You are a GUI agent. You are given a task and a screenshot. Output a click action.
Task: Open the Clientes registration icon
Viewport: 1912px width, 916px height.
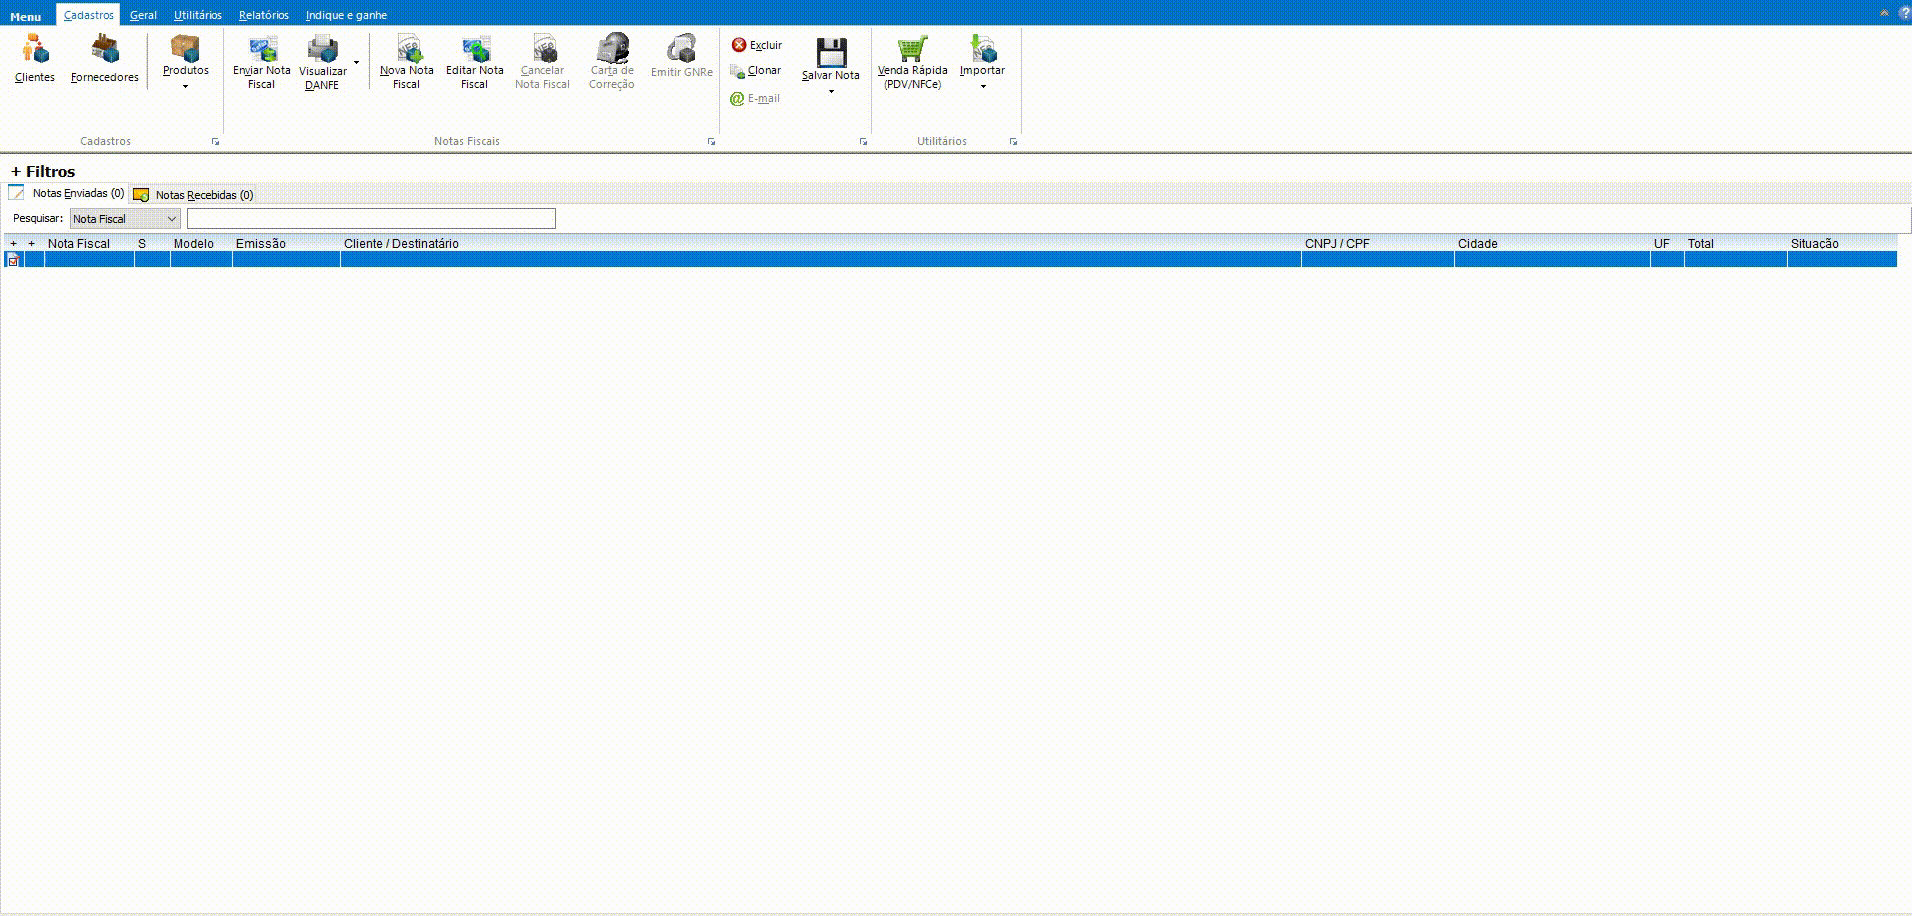(x=35, y=49)
